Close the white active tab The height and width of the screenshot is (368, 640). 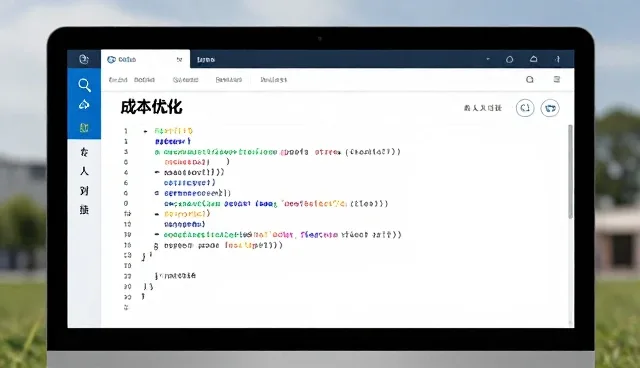(x=179, y=60)
